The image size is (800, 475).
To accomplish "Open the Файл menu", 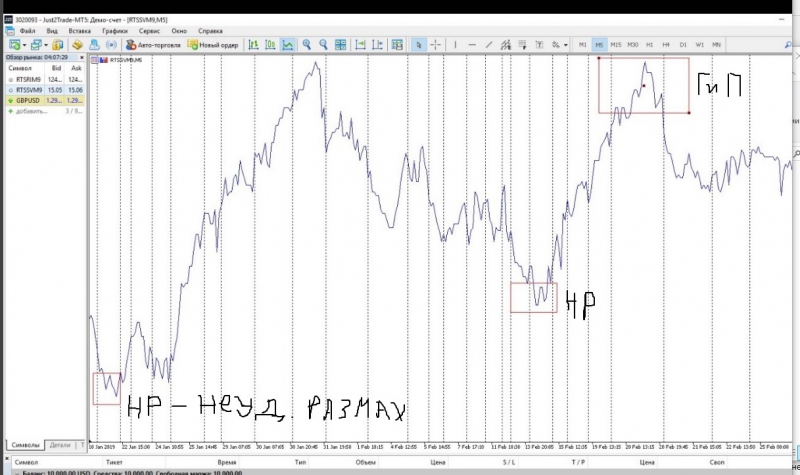I will (x=28, y=31).
